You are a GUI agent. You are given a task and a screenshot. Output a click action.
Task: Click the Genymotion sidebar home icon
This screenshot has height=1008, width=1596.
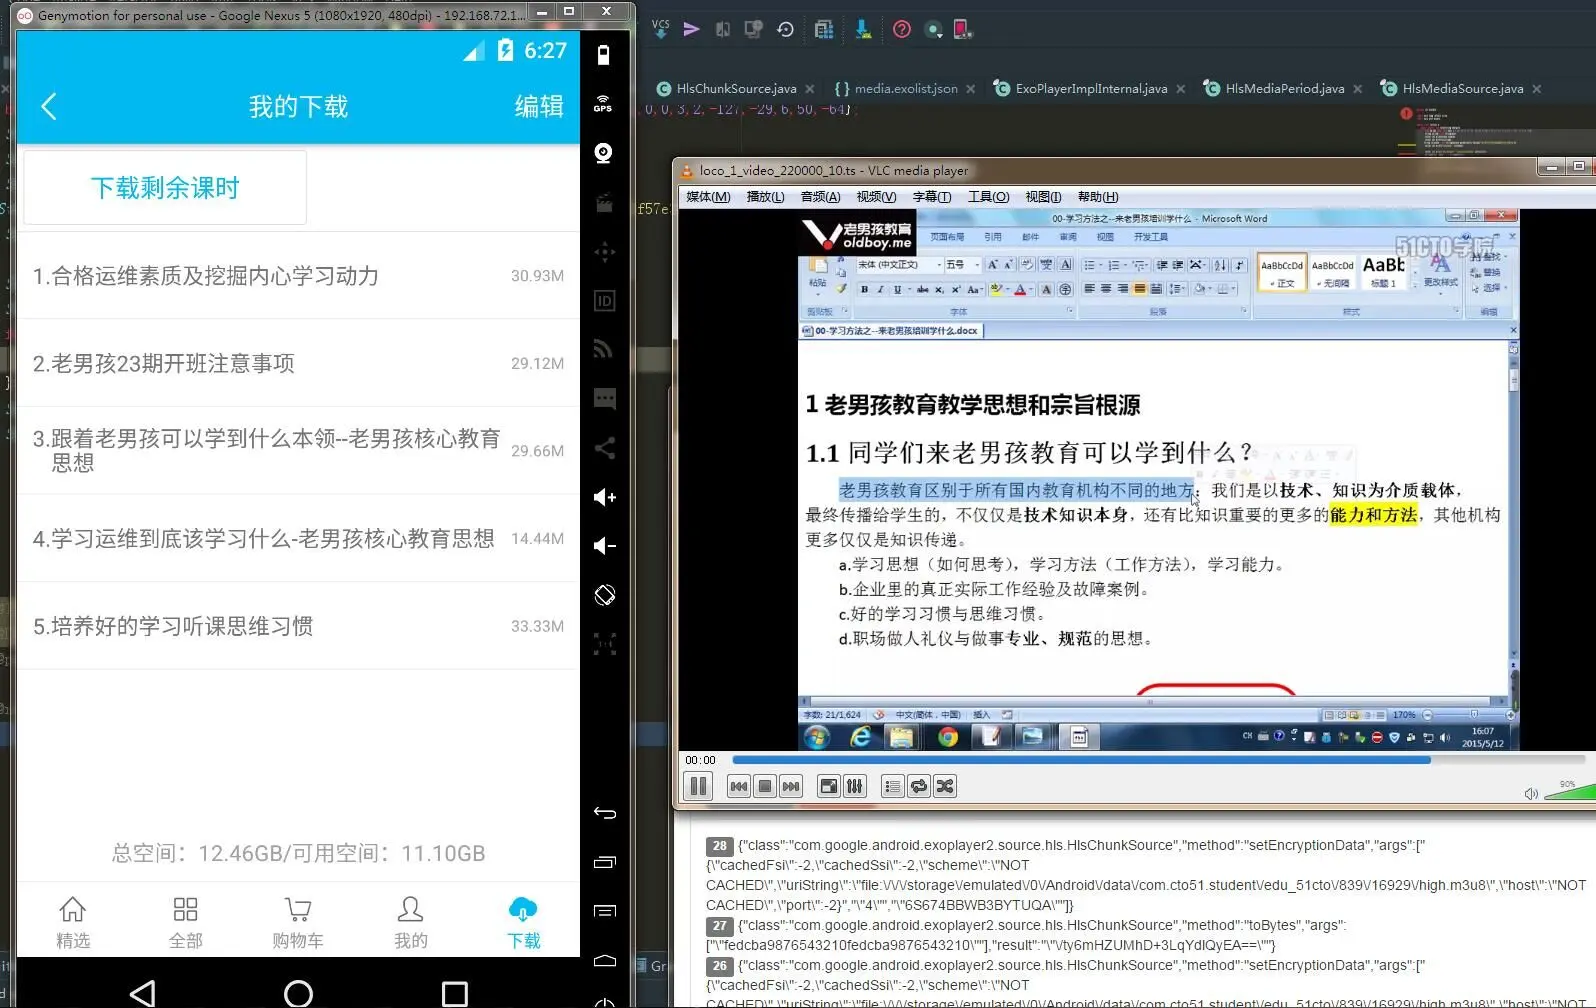604,960
